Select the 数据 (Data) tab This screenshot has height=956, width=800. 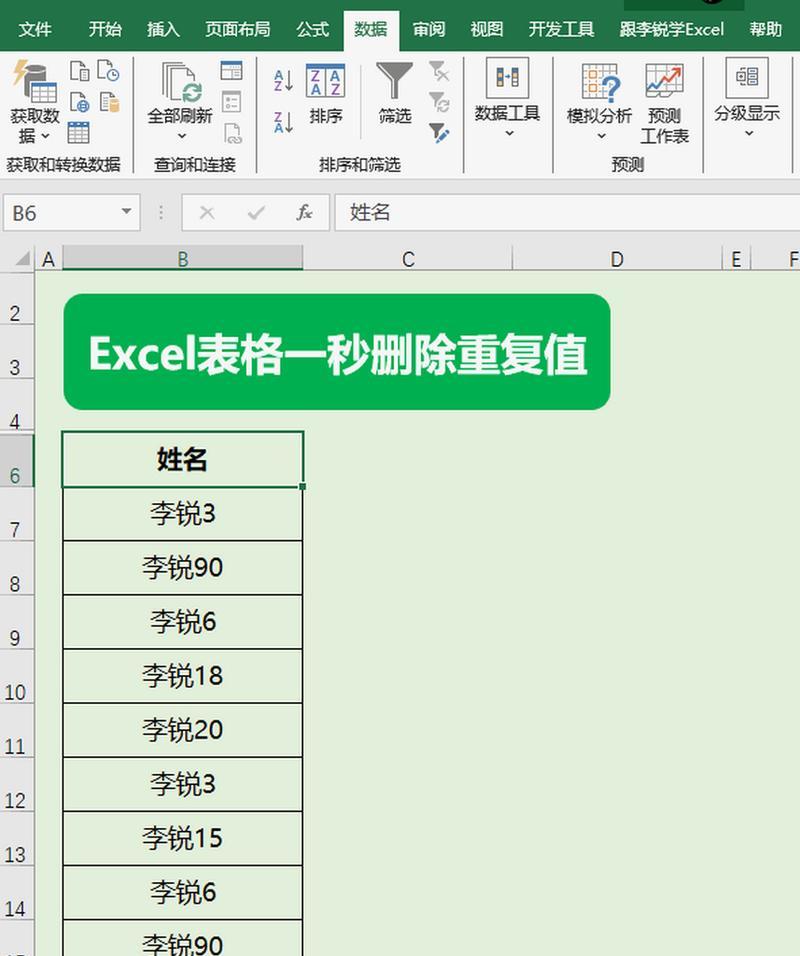(x=371, y=29)
